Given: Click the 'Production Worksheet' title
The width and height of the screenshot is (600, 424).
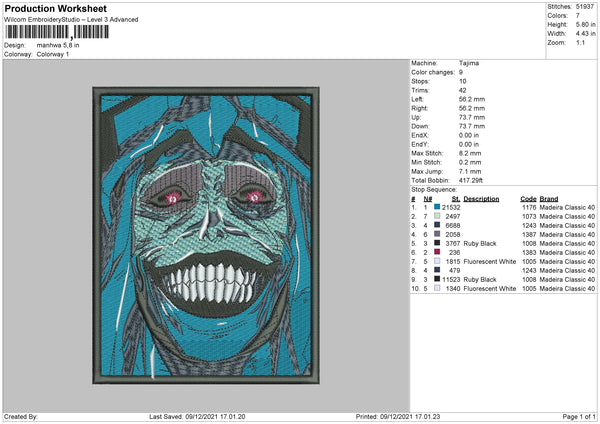Looking at the screenshot, I should click(x=55, y=8).
